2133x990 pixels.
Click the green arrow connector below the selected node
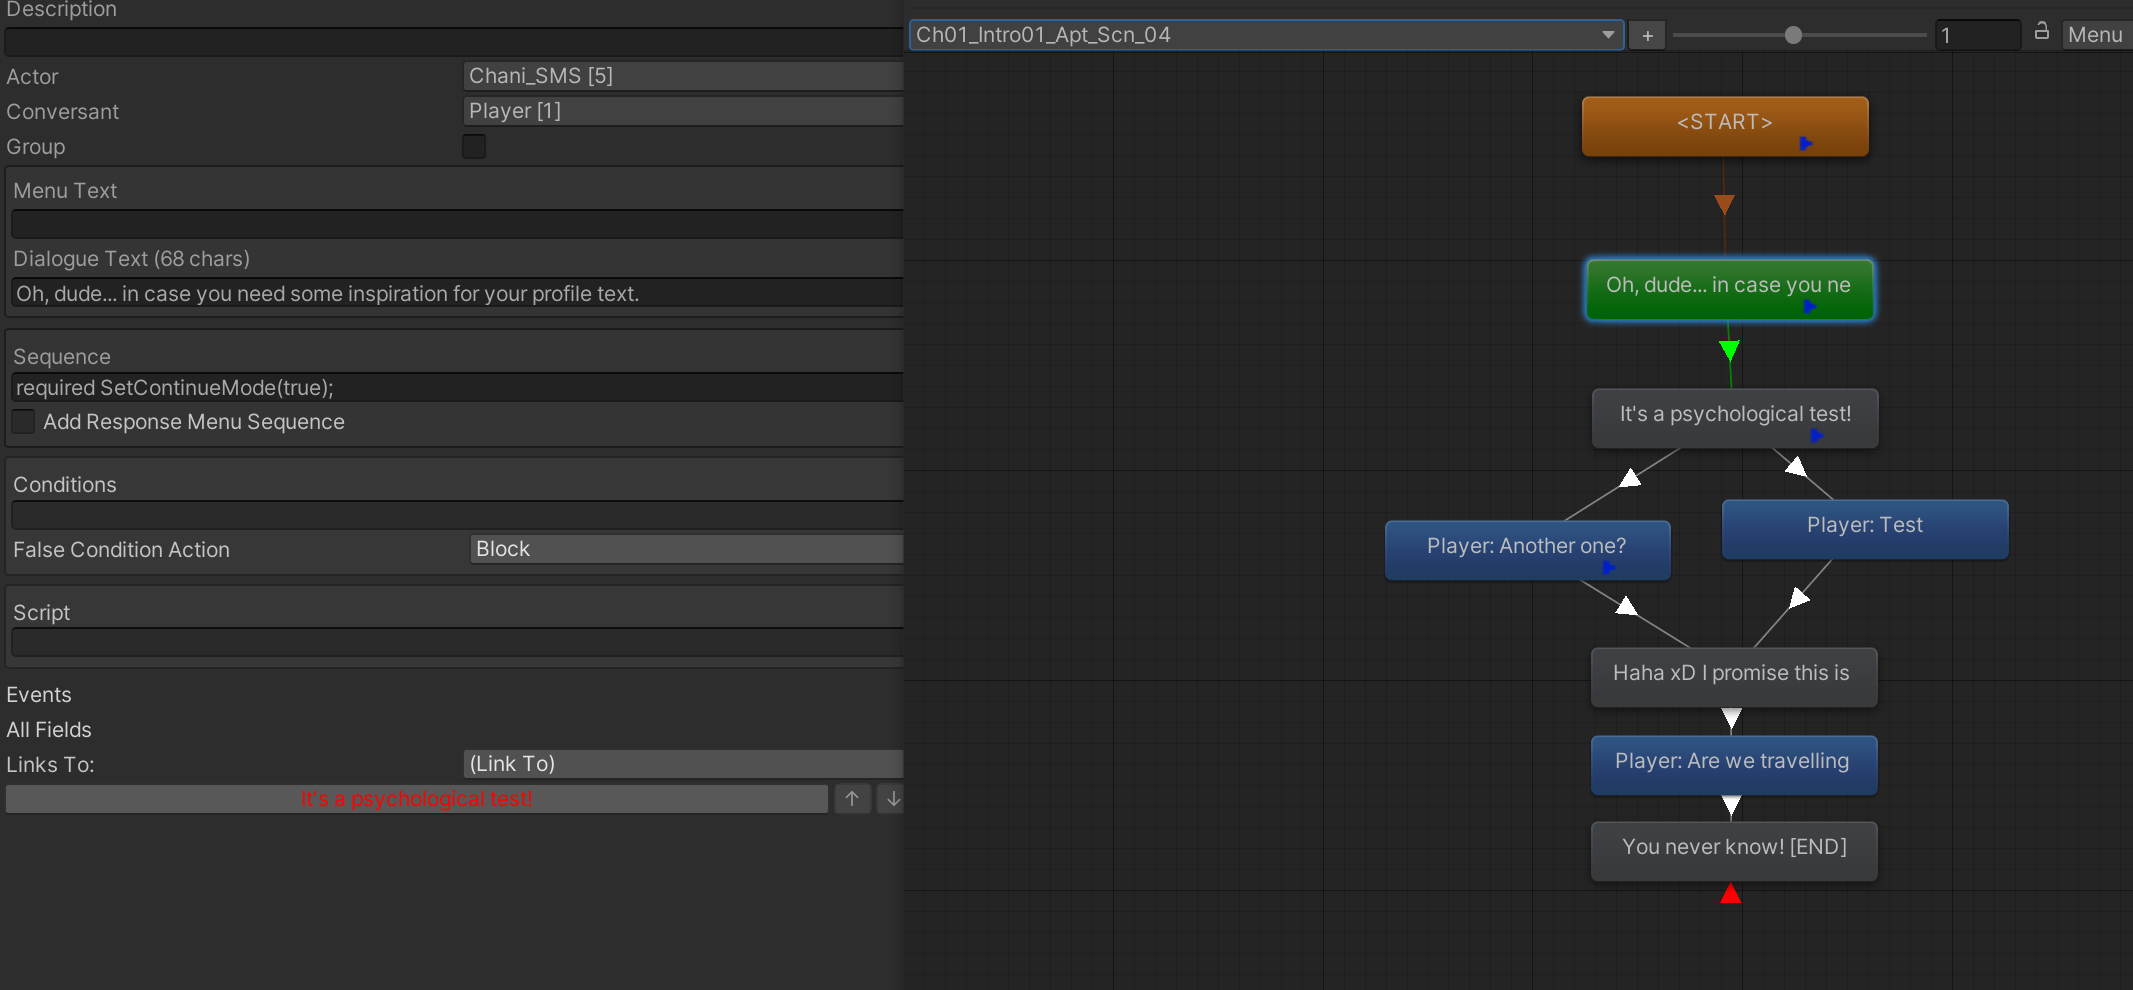[x=1729, y=350]
